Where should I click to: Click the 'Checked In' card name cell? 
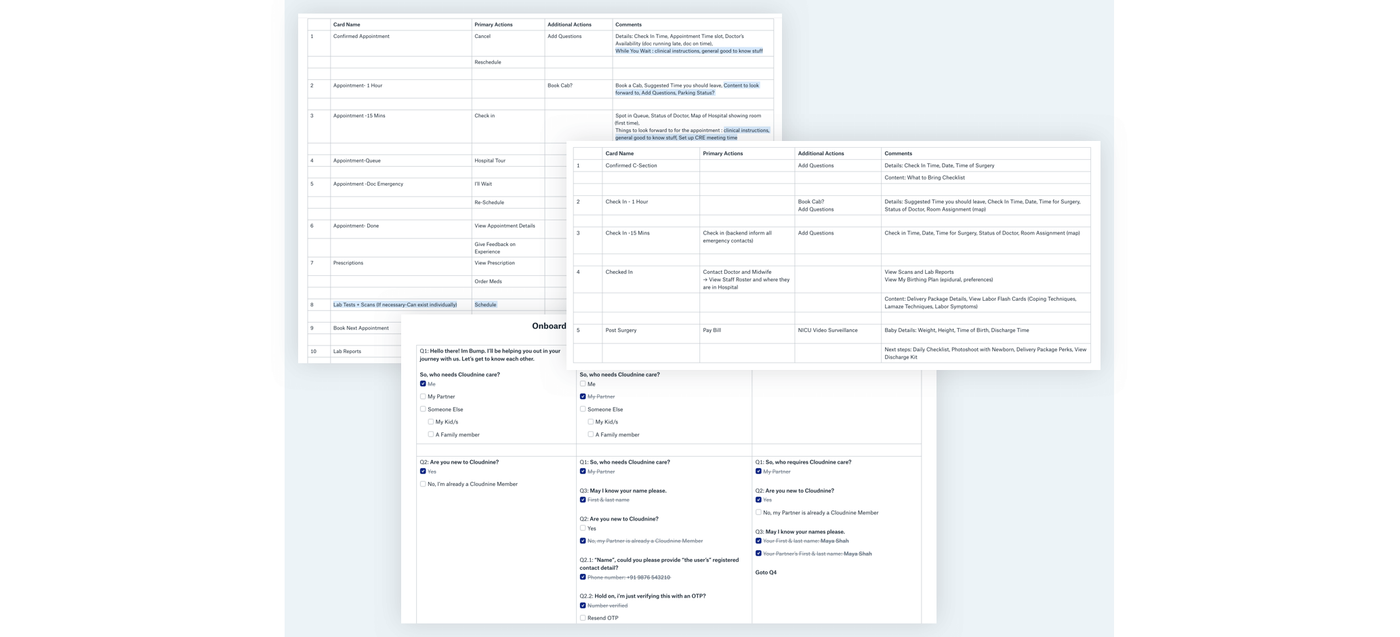pos(619,272)
